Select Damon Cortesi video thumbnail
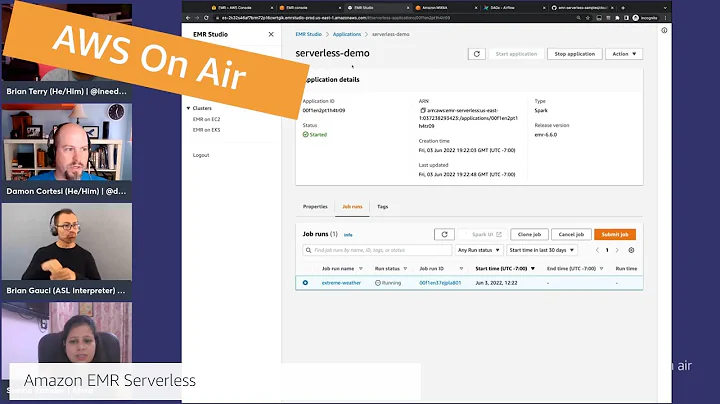 point(67,142)
